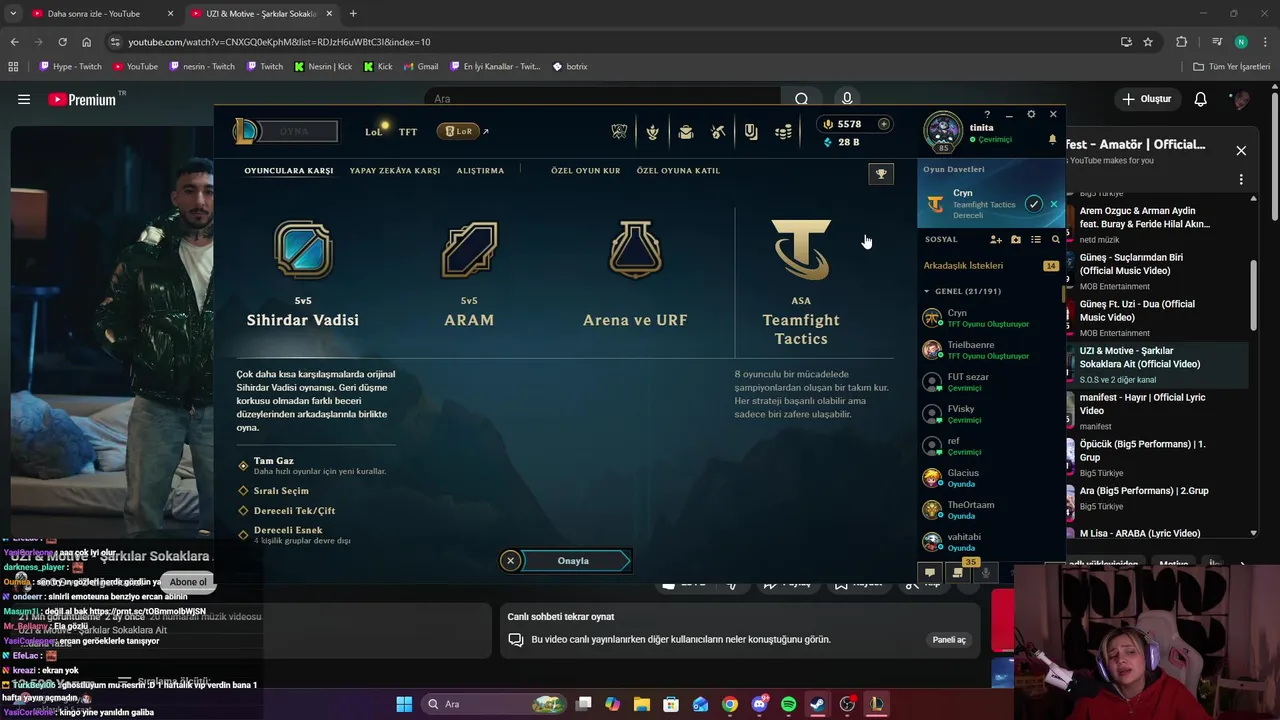Open Özel Oyun Kur tab
The width and height of the screenshot is (1280, 720).
tap(586, 171)
